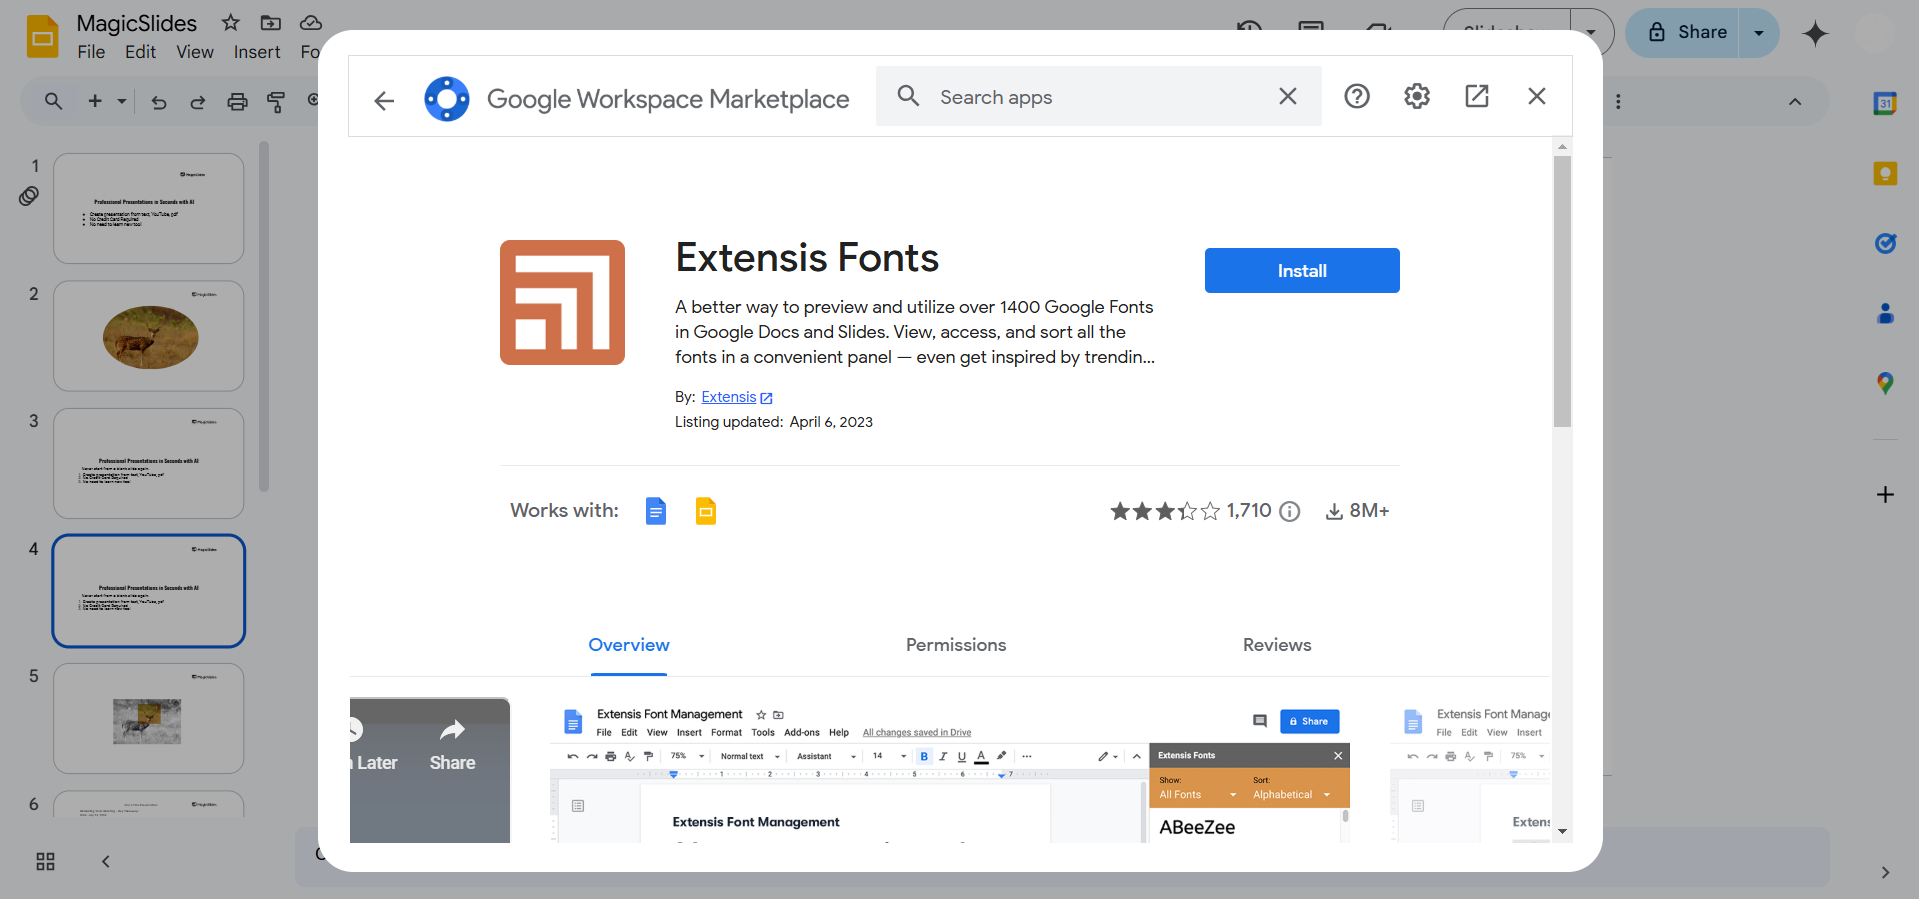Select the Overview tab
The image size is (1919, 899).
tap(628, 645)
